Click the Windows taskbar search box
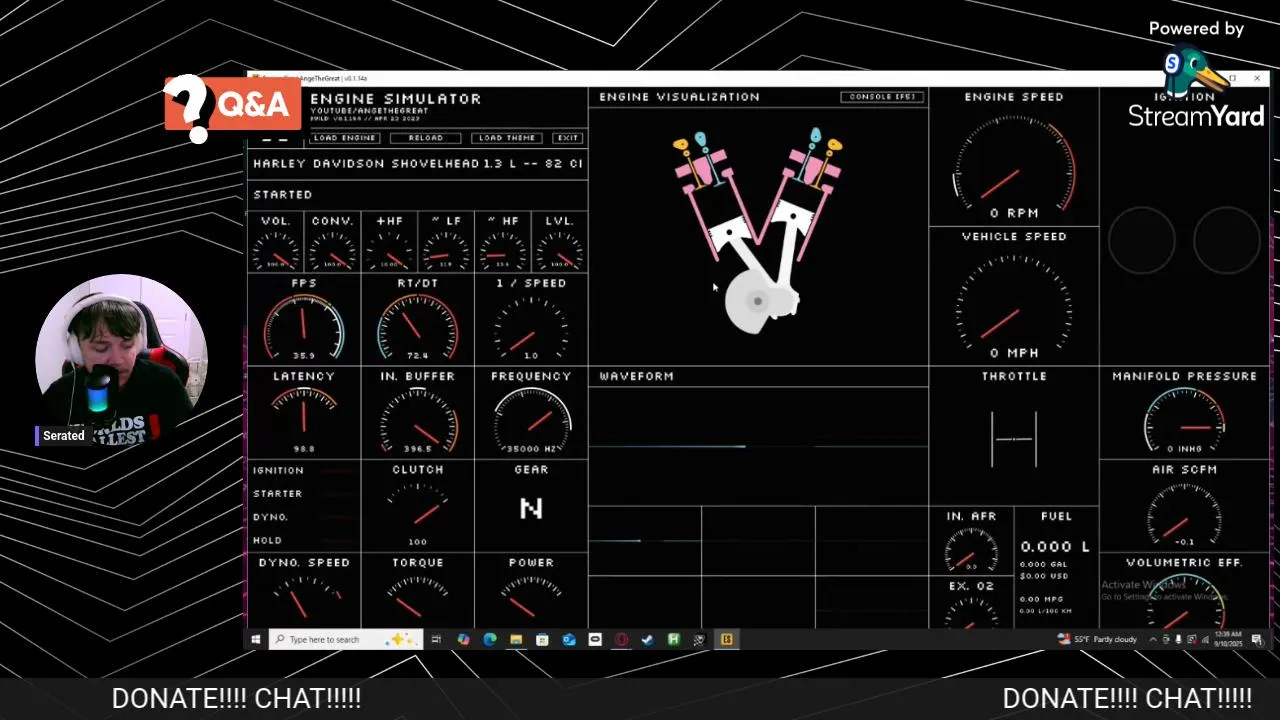1280x720 pixels. click(x=346, y=640)
